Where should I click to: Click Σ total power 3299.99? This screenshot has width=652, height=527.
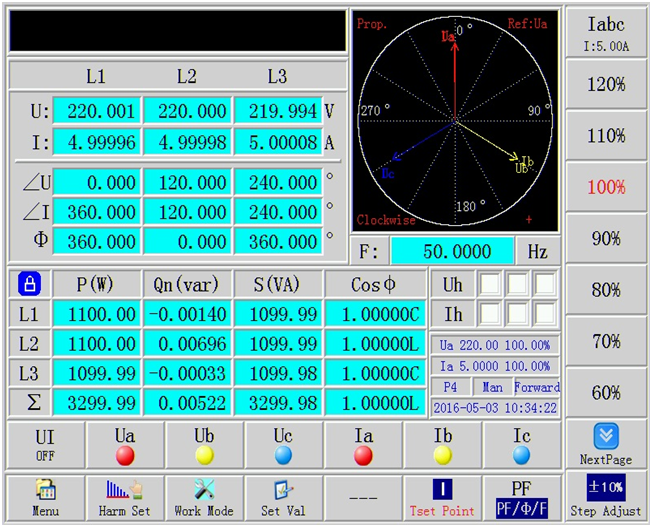(97, 403)
